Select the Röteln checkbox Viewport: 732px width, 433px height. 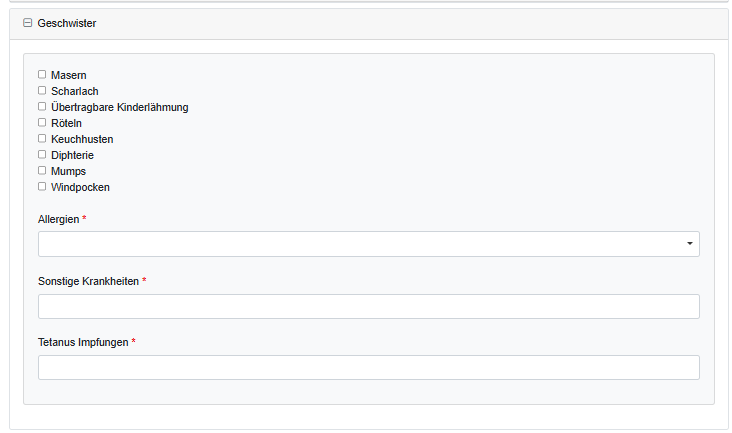[42, 122]
